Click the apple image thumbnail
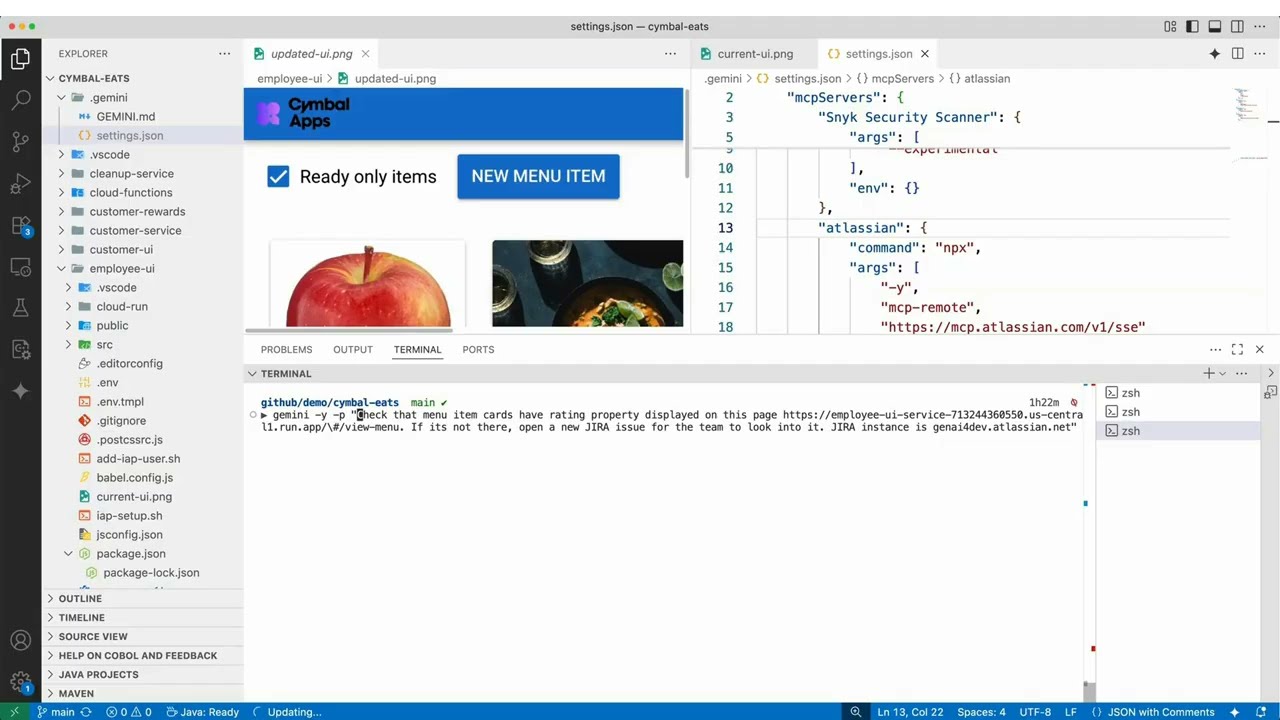 click(368, 284)
